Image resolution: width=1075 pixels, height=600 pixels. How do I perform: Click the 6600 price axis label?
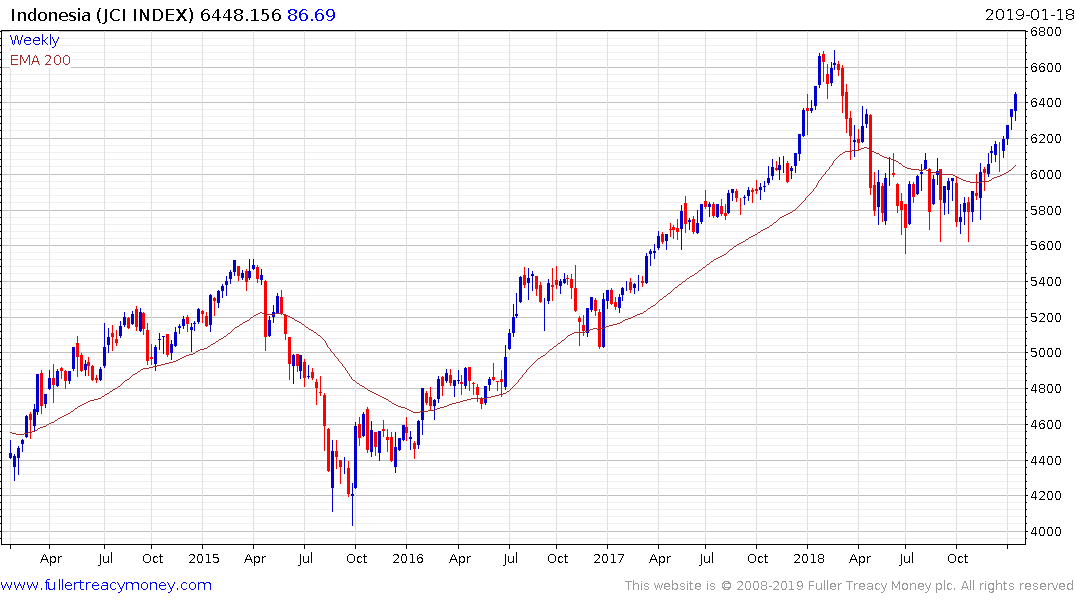(x=1046, y=67)
